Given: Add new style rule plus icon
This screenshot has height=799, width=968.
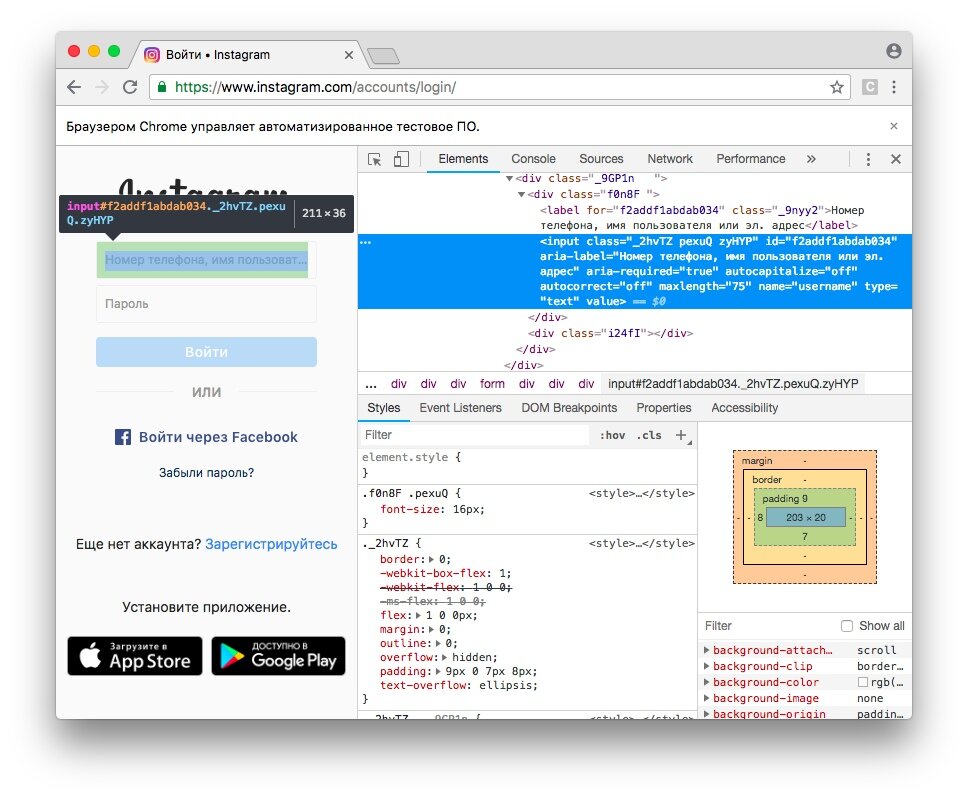Looking at the screenshot, I should 681,435.
